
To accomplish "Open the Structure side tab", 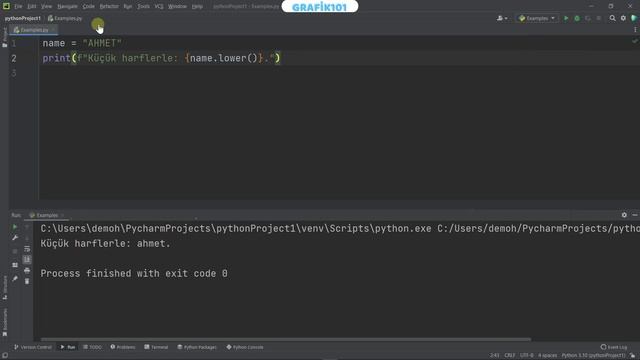I will 4,288.
